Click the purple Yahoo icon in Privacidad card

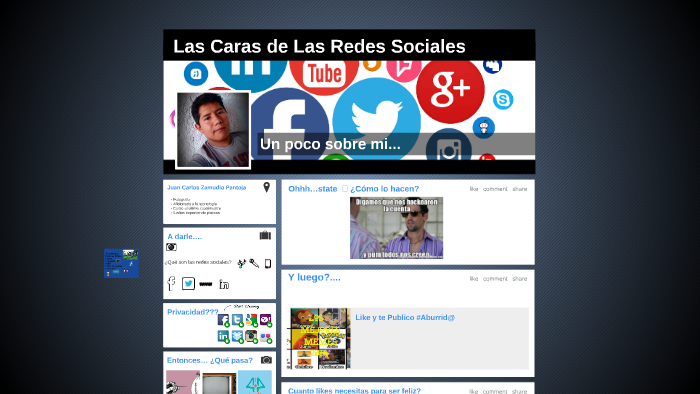tap(266, 320)
